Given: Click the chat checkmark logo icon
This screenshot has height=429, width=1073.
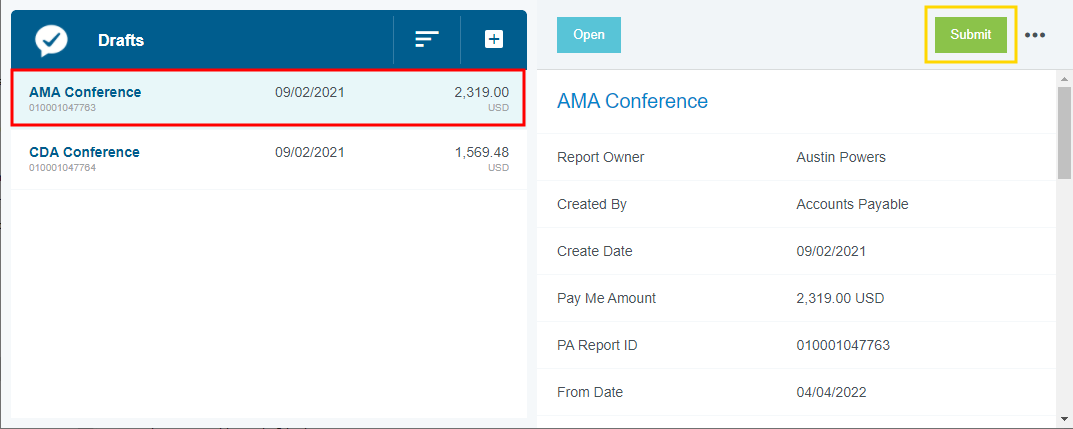Looking at the screenshot, I should (51, 40).
